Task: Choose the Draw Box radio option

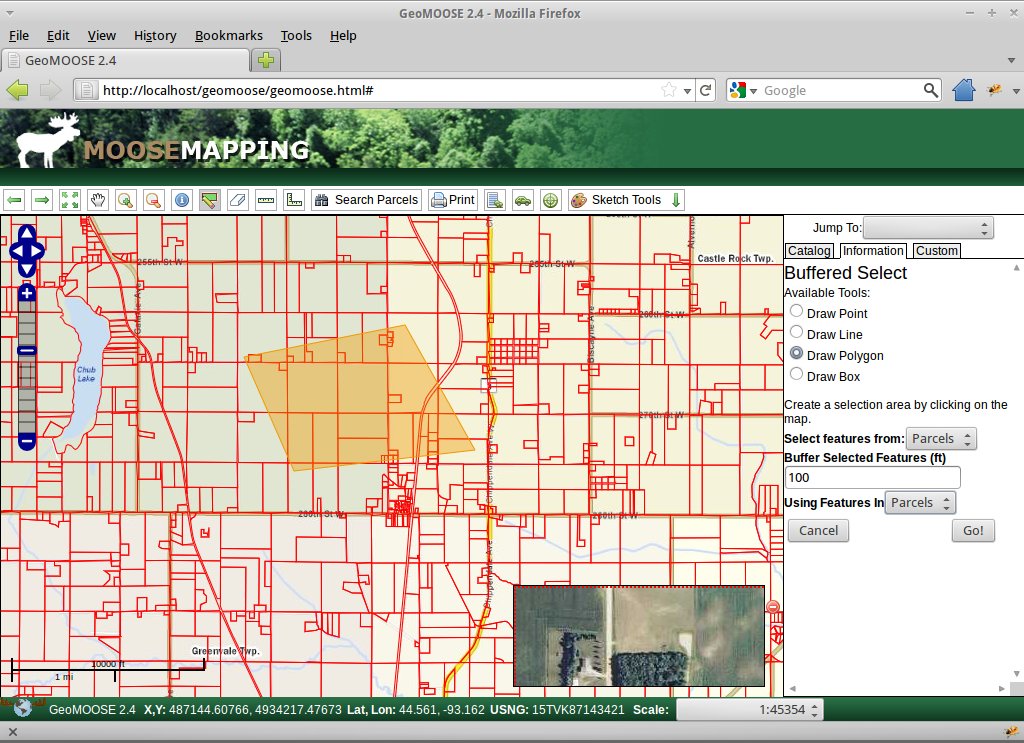Action: [797, 375]
